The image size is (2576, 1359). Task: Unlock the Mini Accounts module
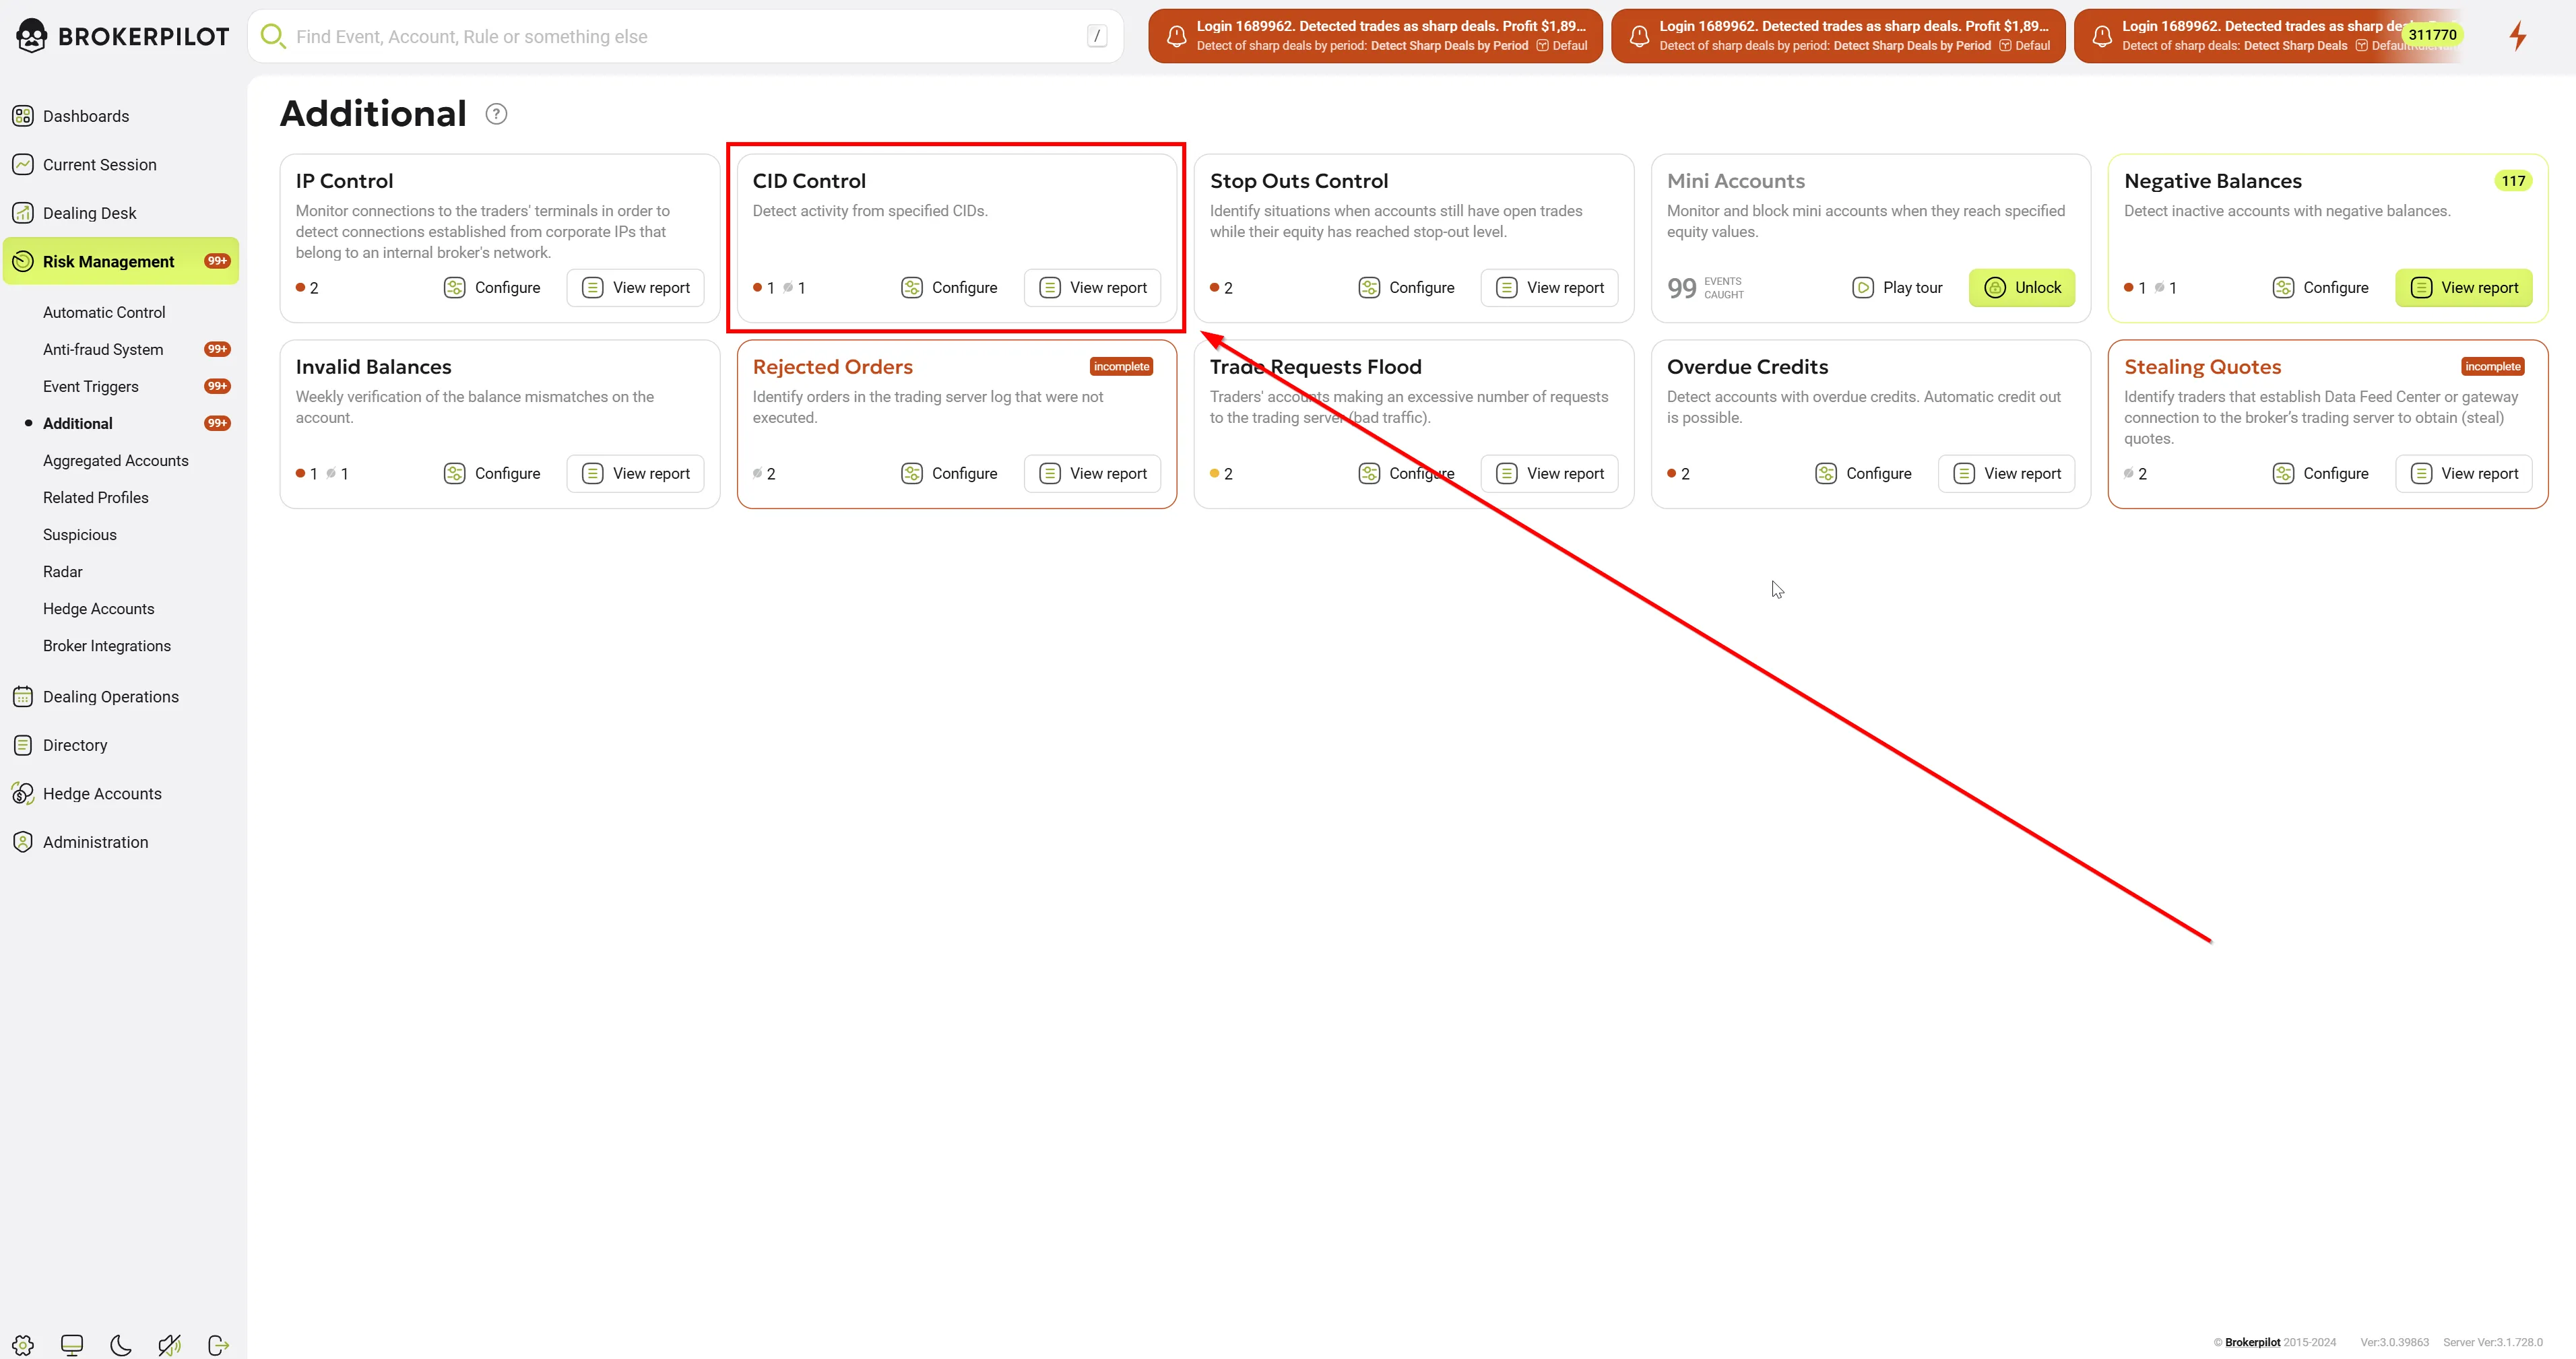pyautogui.click(x=2022, y=288)
